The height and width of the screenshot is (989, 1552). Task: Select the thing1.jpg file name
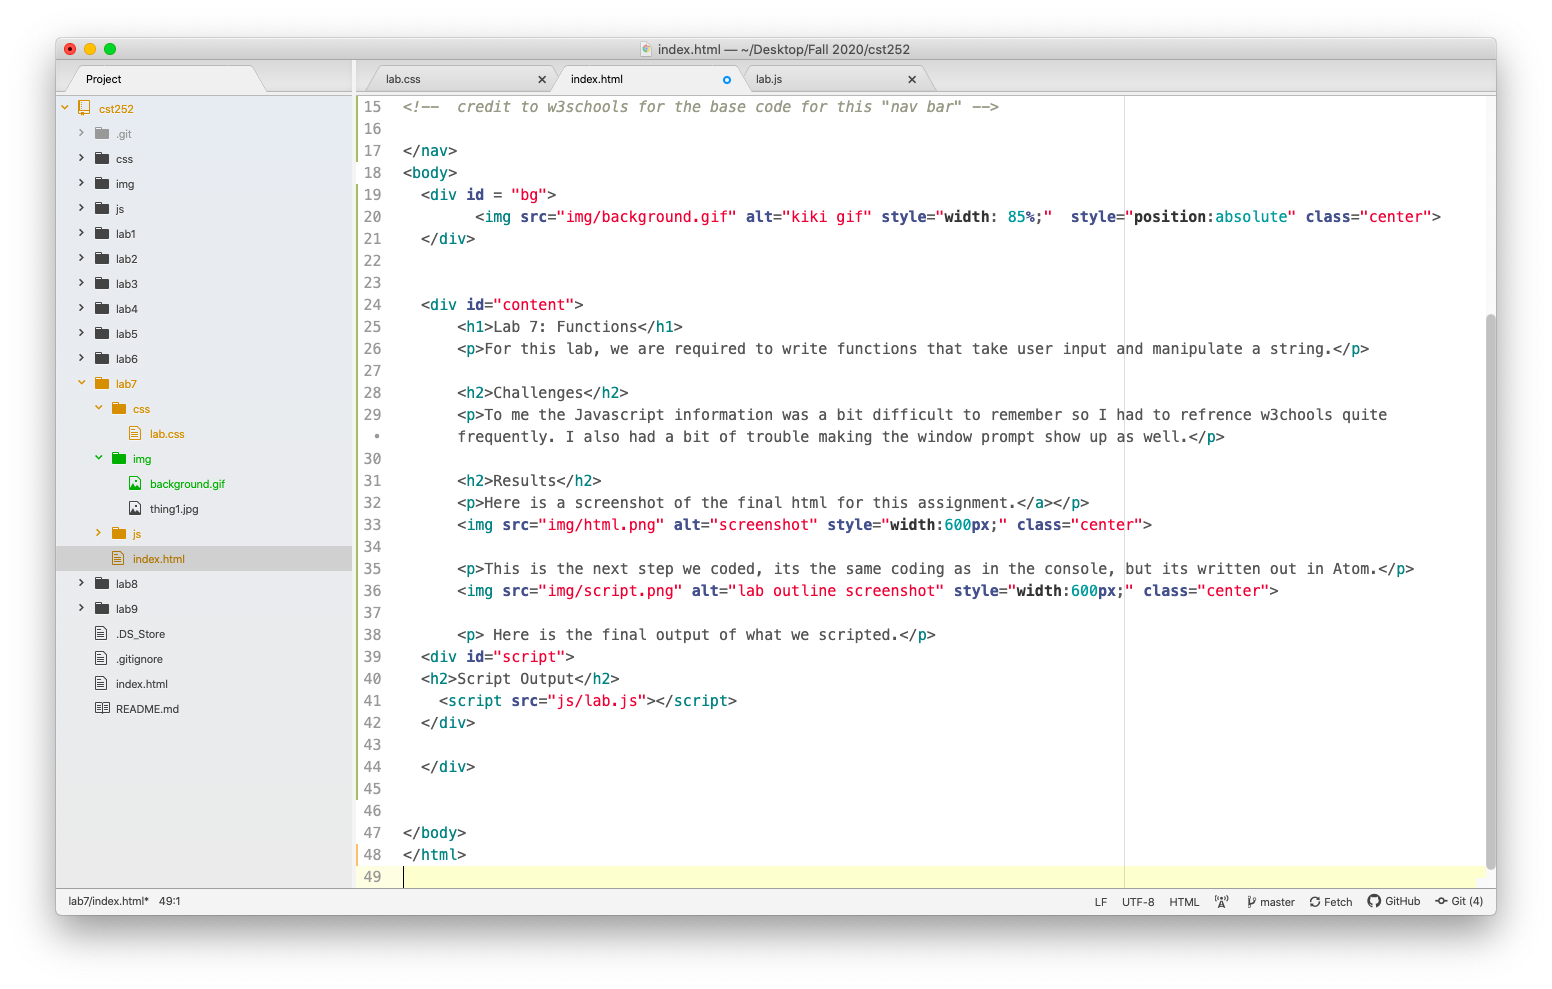tap(174, 509)
